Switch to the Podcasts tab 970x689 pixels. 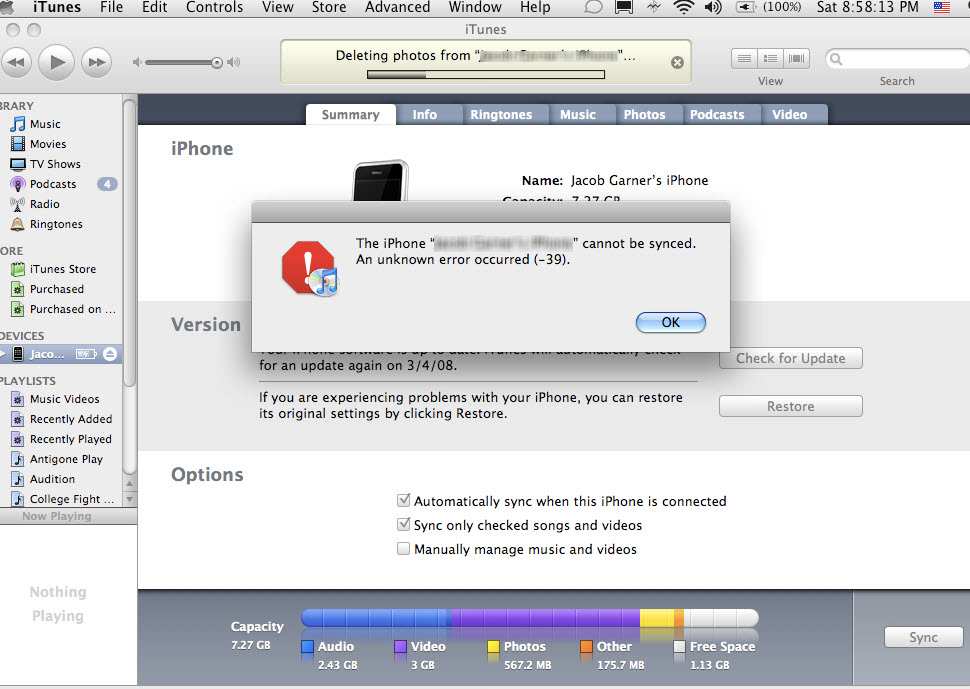point(717,114)
